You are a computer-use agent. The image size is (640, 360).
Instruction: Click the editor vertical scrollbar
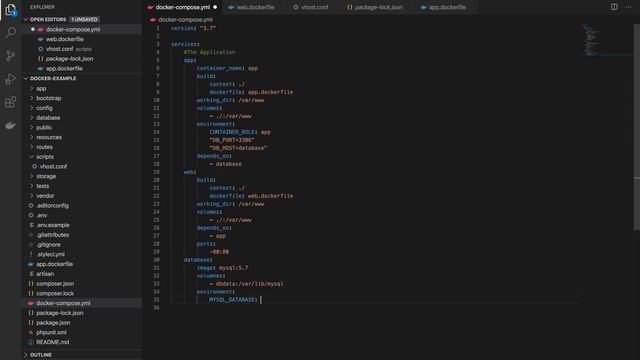pos(636,127)
